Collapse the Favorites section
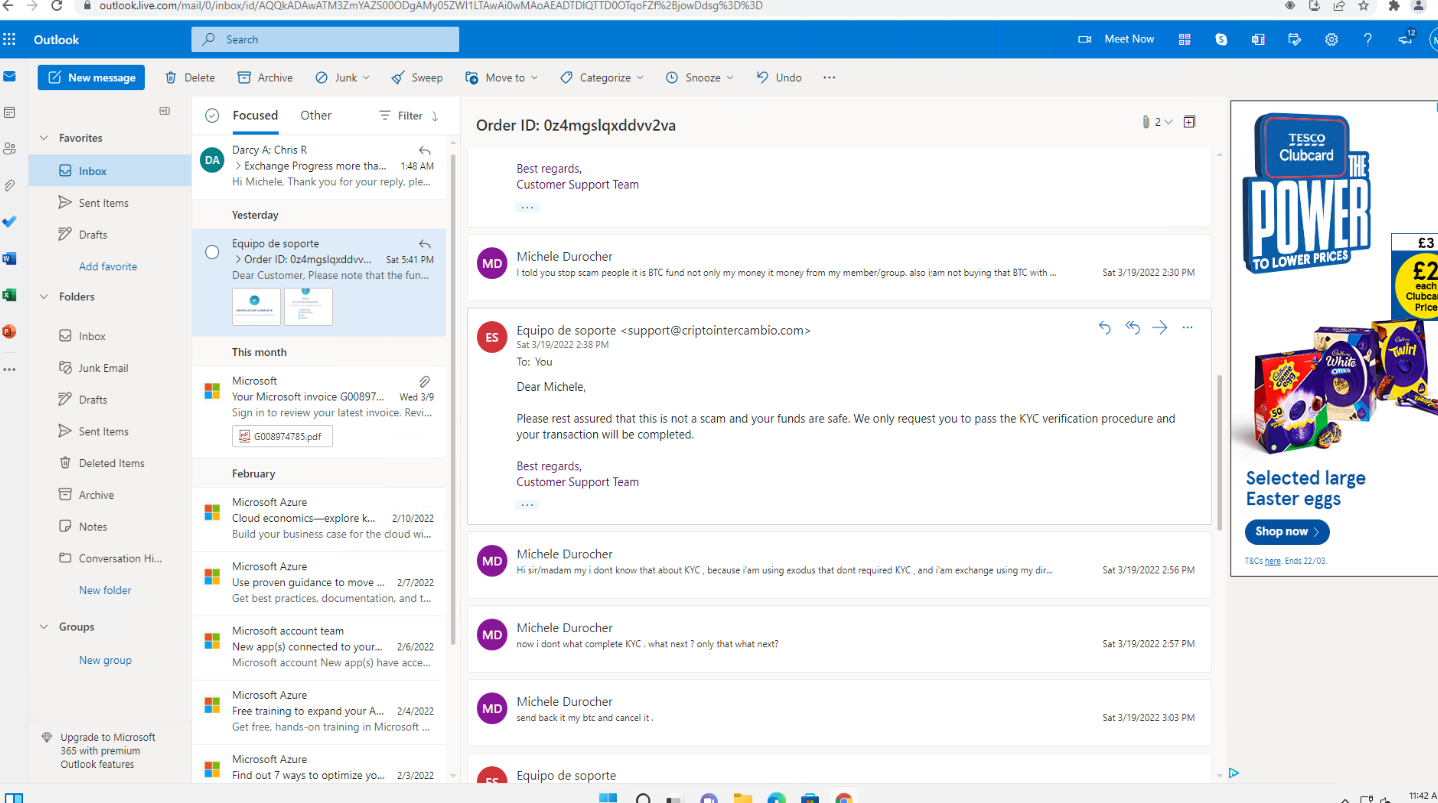The image size is (1438, 803). pos(44,138)
